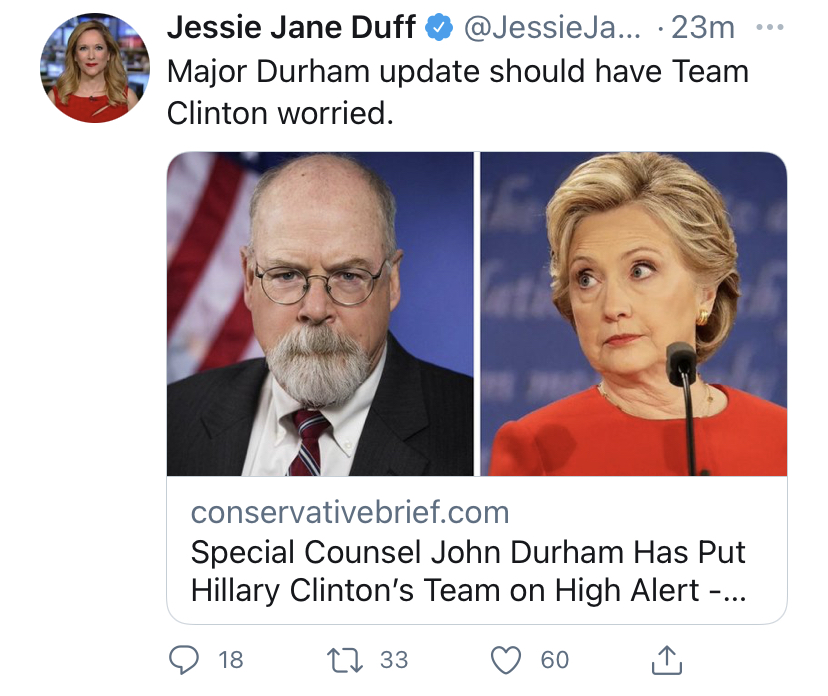Click the headline line ending 'on High Alert'
The height and width of the screenshot is (696, 828).
tap(468, 590)
